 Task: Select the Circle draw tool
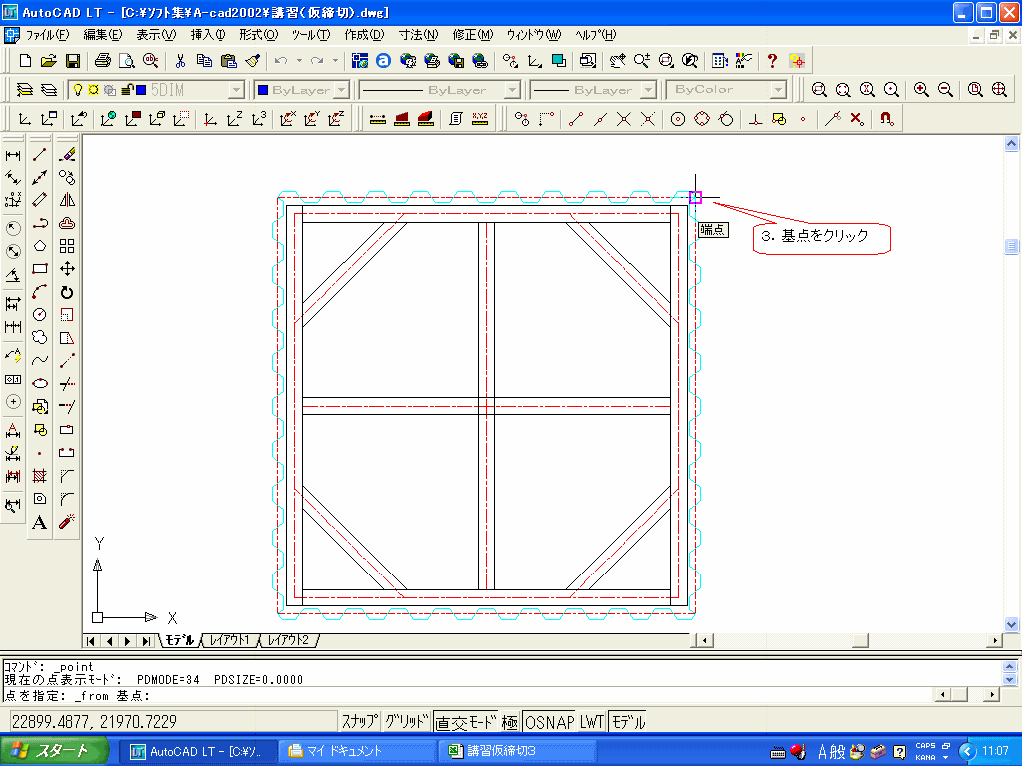(x=40, y=314)
